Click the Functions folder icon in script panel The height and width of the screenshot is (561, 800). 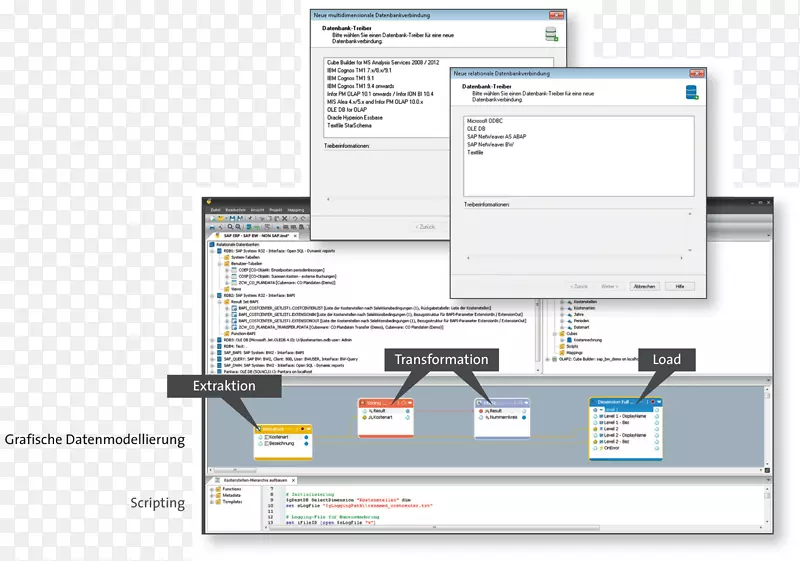point(218,489)
